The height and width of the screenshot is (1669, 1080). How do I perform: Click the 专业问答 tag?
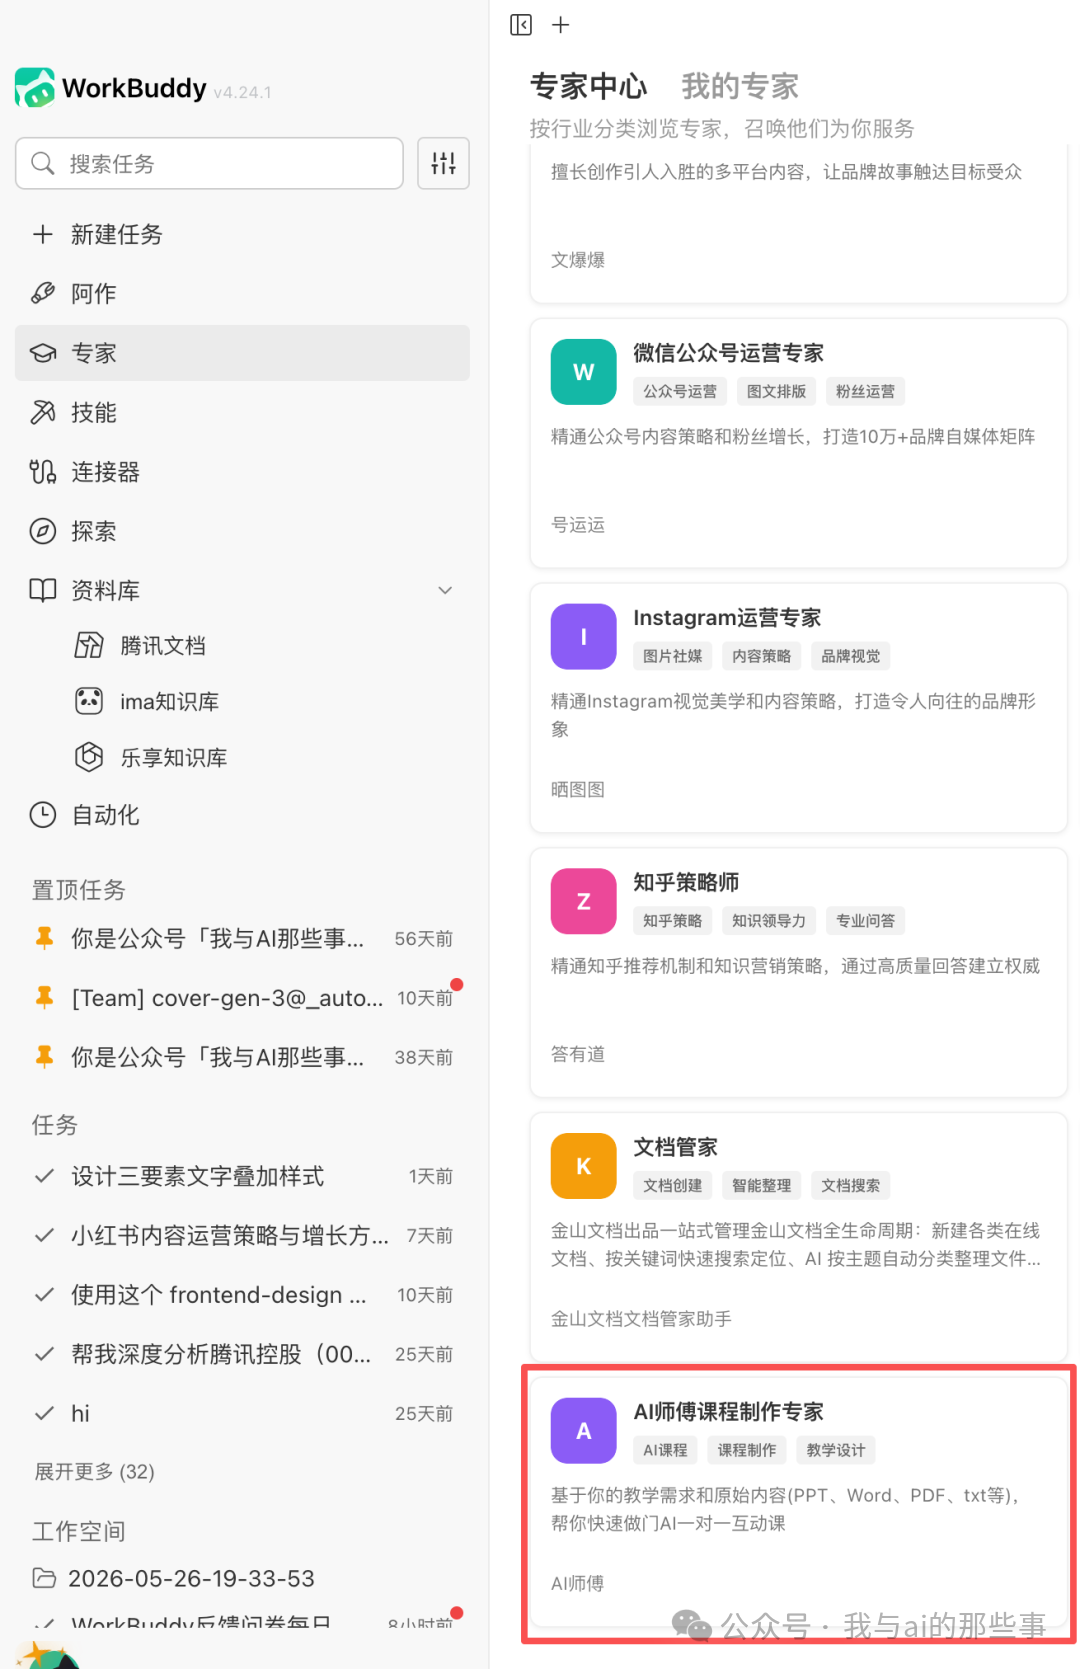coord(866,921)
